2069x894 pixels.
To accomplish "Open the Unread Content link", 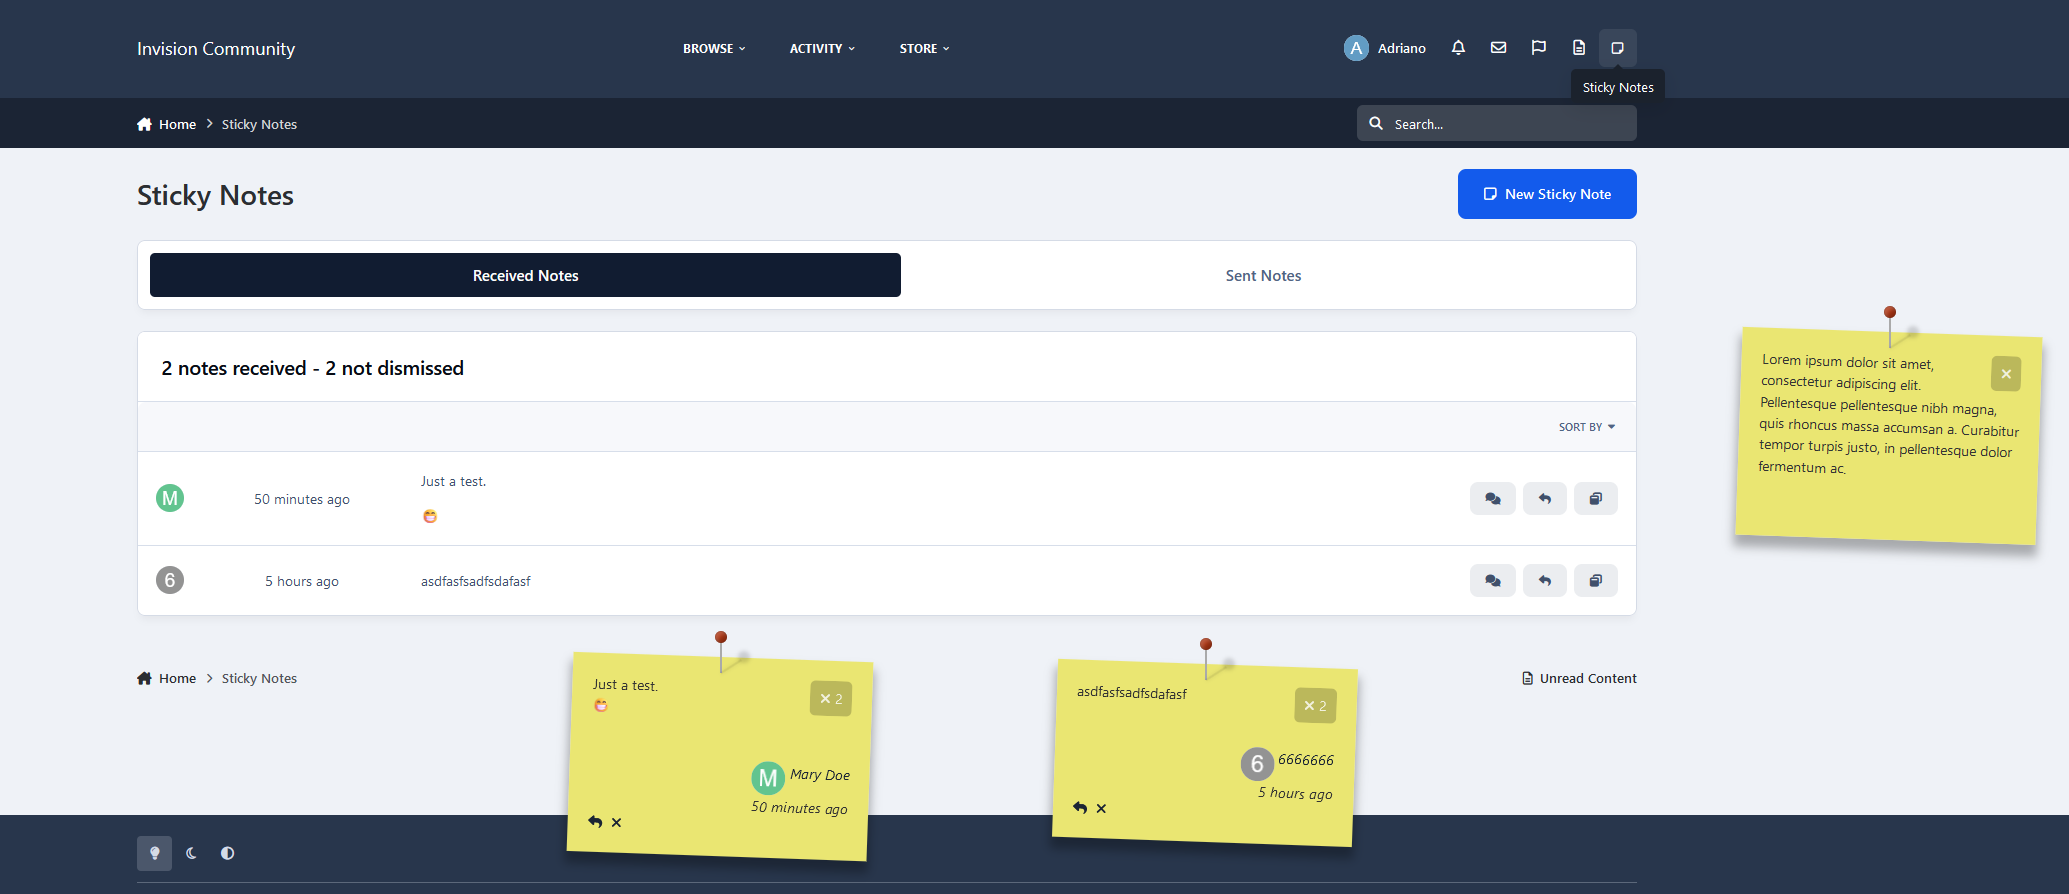I will click(x=1579, y=678).
